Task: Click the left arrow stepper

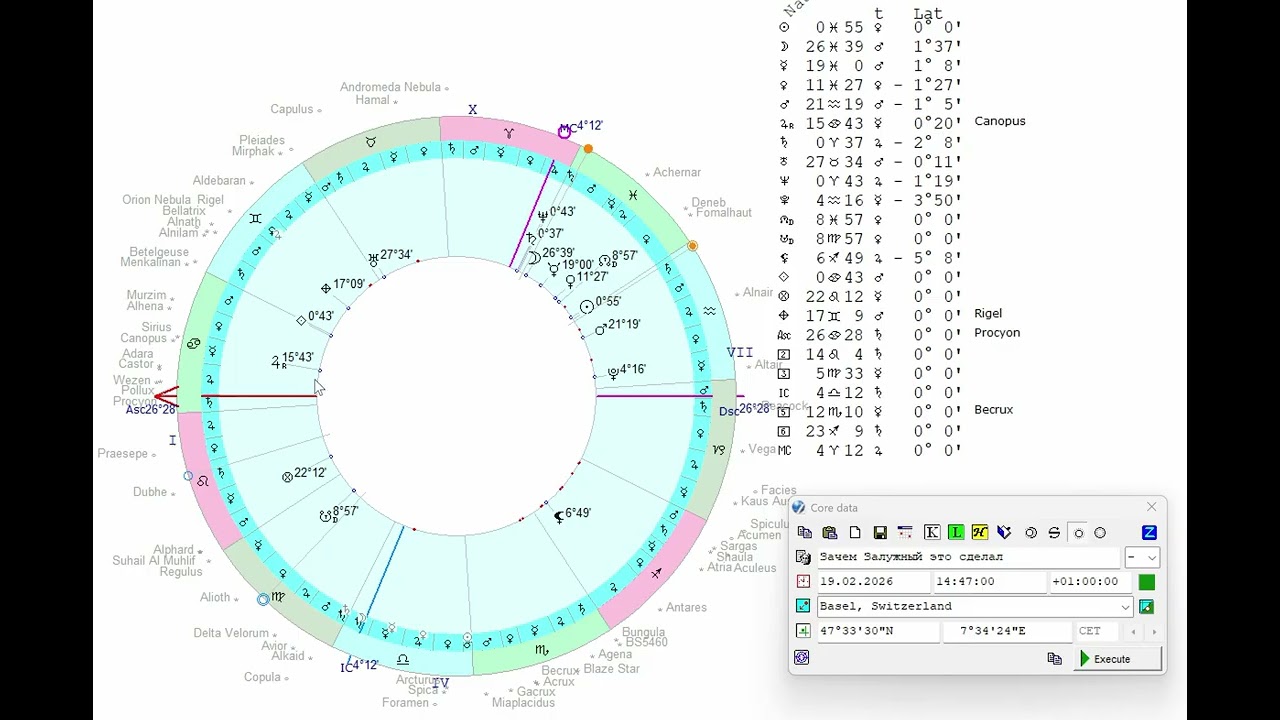Action: coord(1133,631)
